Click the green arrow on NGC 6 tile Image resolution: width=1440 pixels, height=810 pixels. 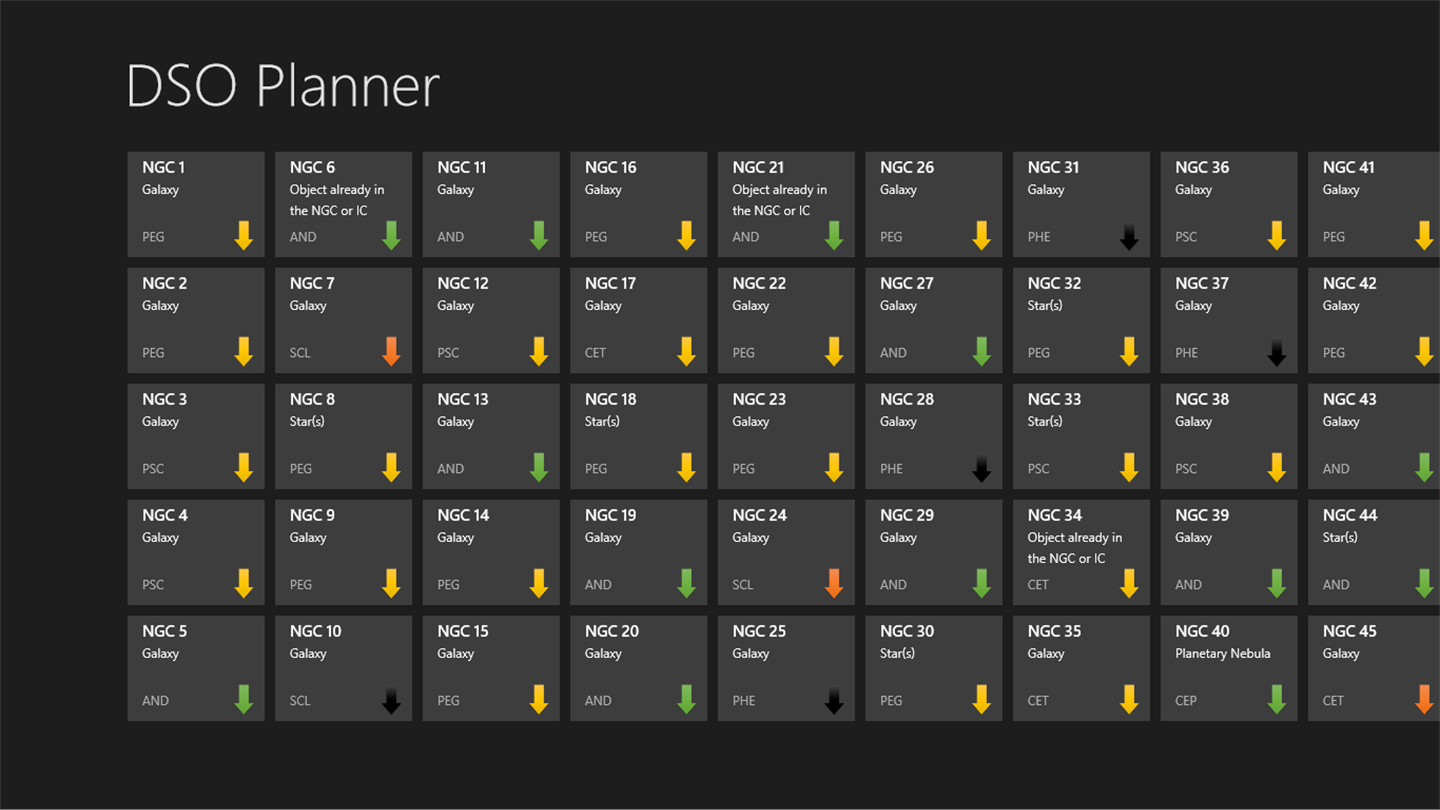point(391,236)
